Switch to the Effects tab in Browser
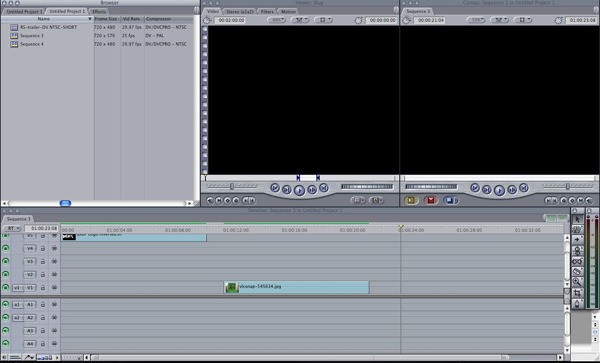 point(99,11)
